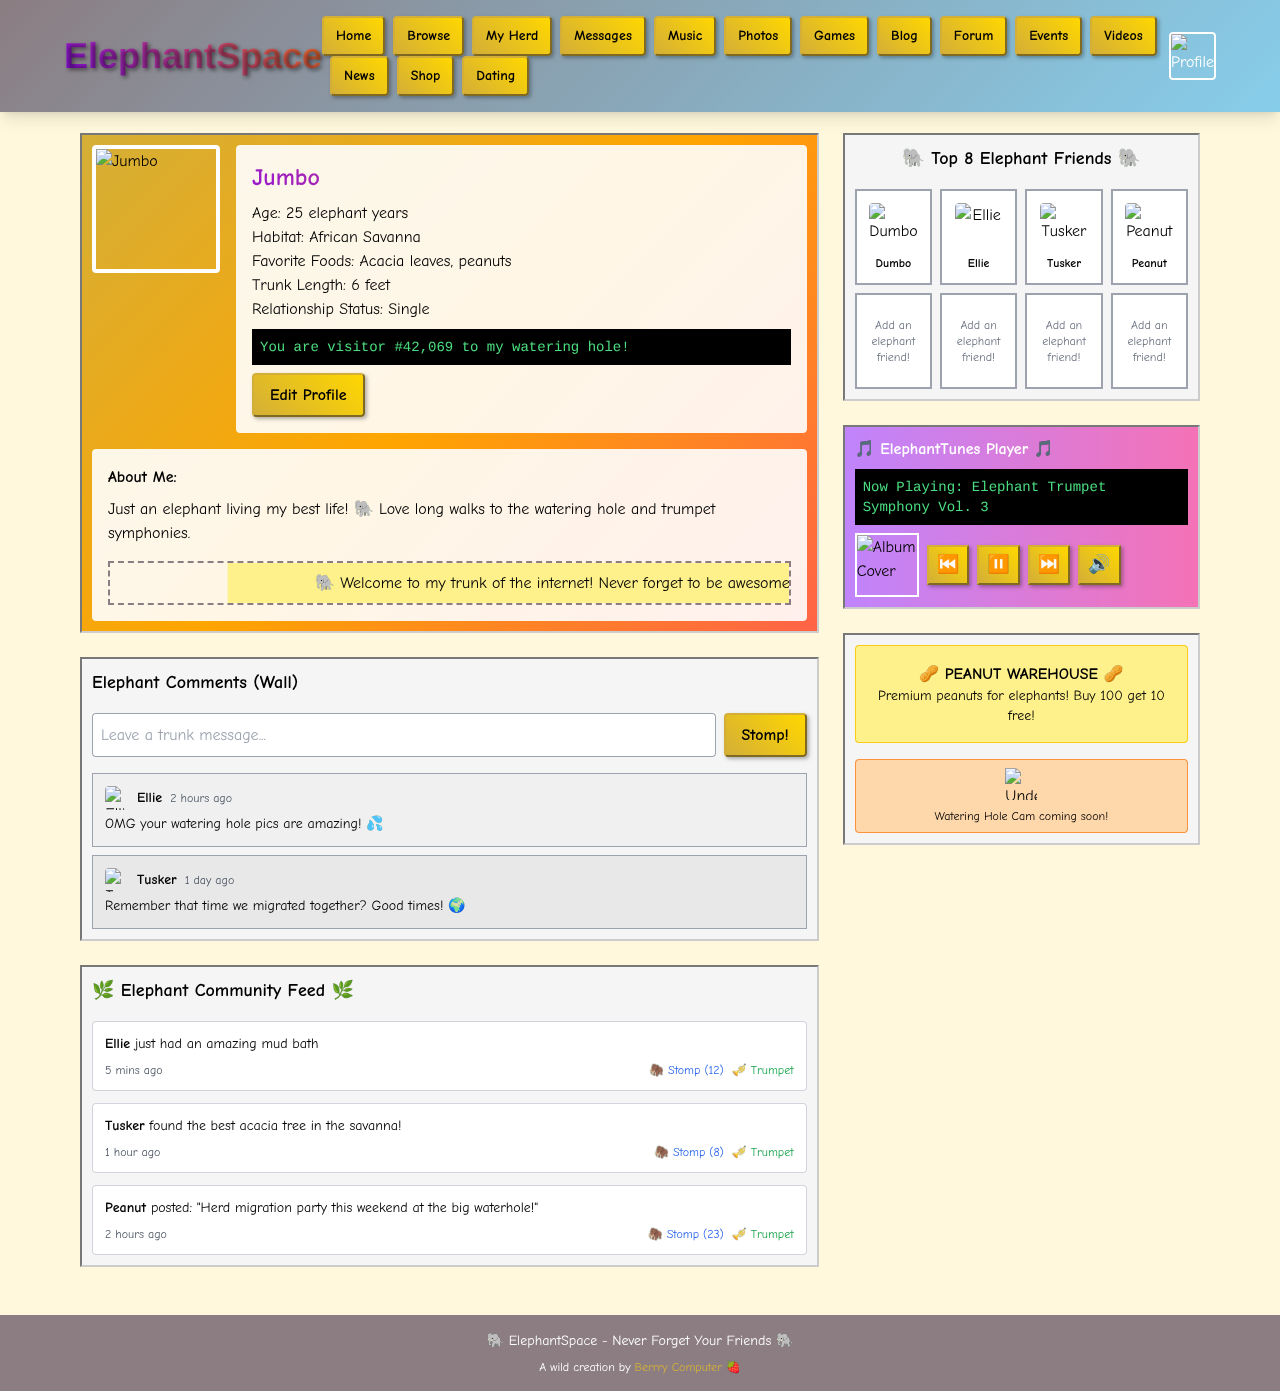Viewport: 1280px width, 1391px height.
Task: Focus the trunk message input field
Action: (403, 735)
